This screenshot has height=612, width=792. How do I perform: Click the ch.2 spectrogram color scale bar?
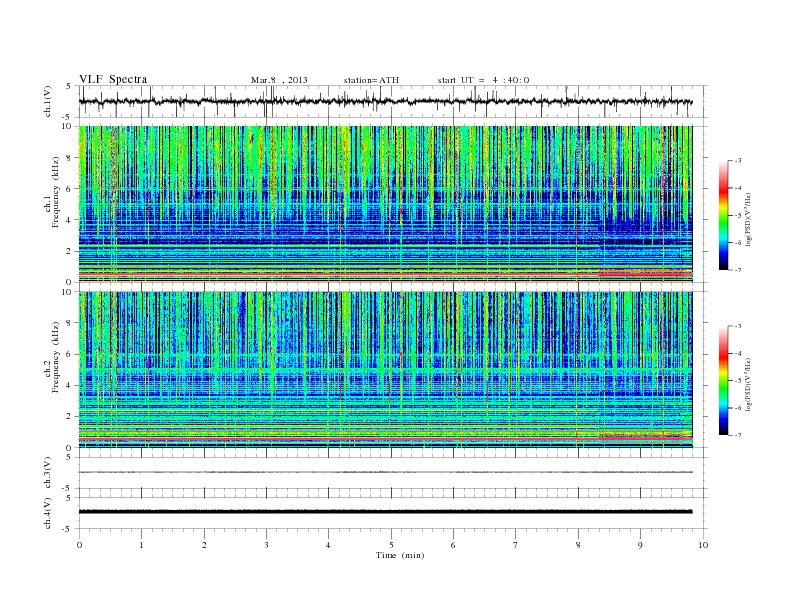click(x=723, y=381)
